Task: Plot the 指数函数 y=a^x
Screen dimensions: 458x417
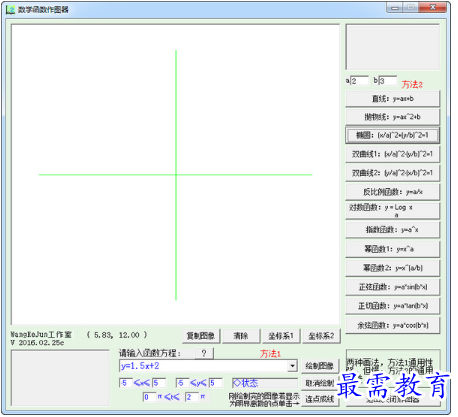Action: (x=392, y=230)
